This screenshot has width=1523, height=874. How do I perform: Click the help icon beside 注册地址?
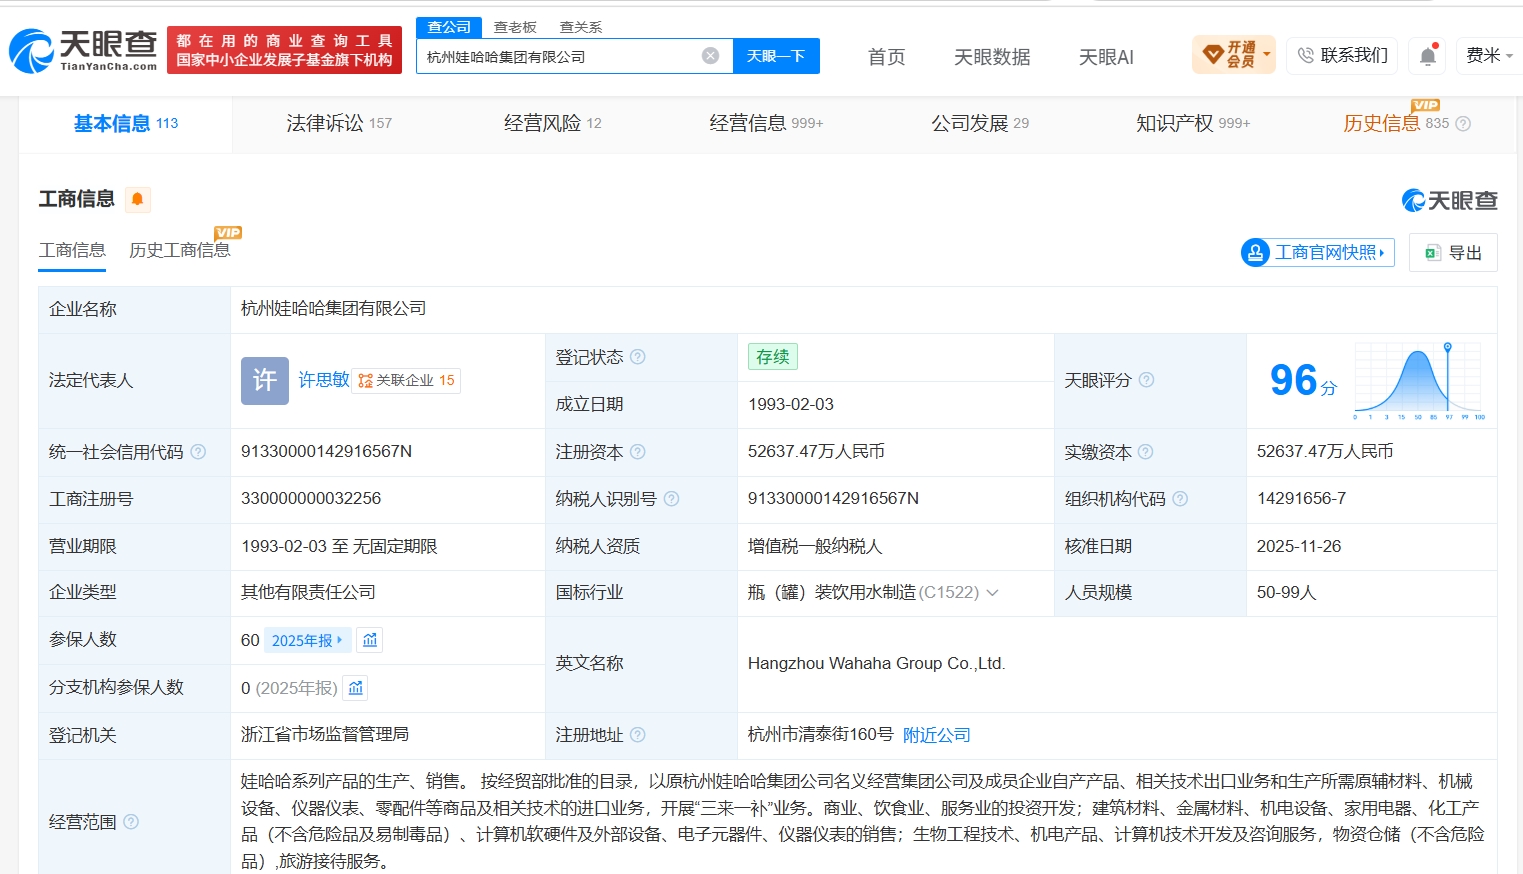pos(637,735)
